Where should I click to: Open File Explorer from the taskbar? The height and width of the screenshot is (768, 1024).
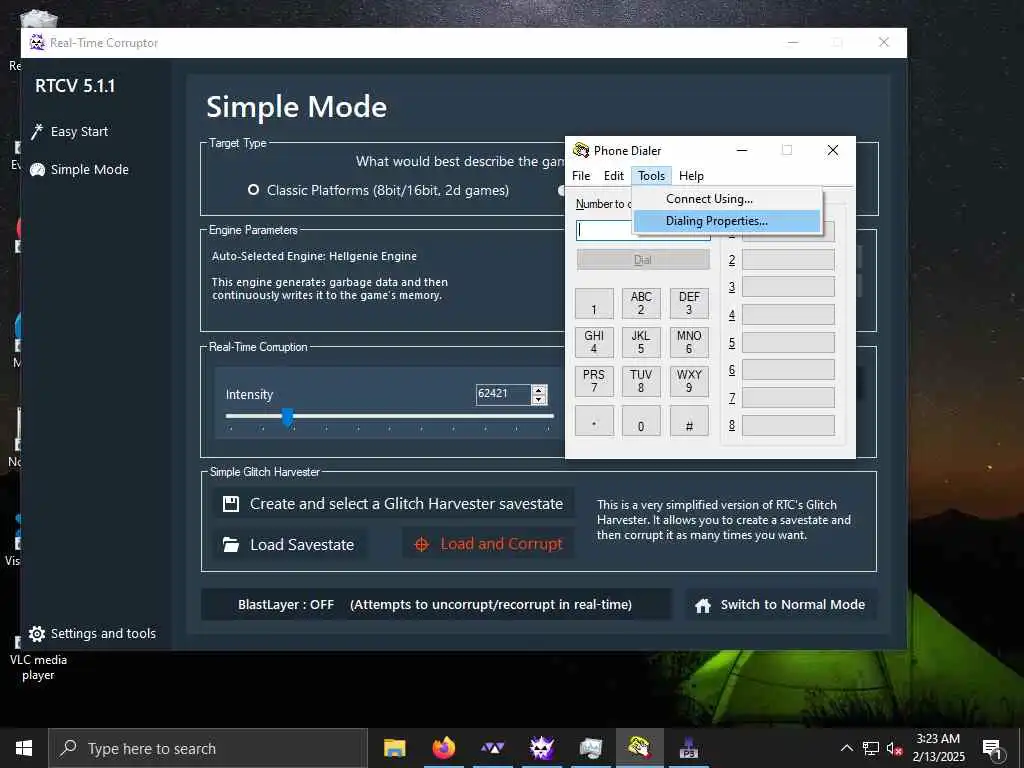pos(394,748)
